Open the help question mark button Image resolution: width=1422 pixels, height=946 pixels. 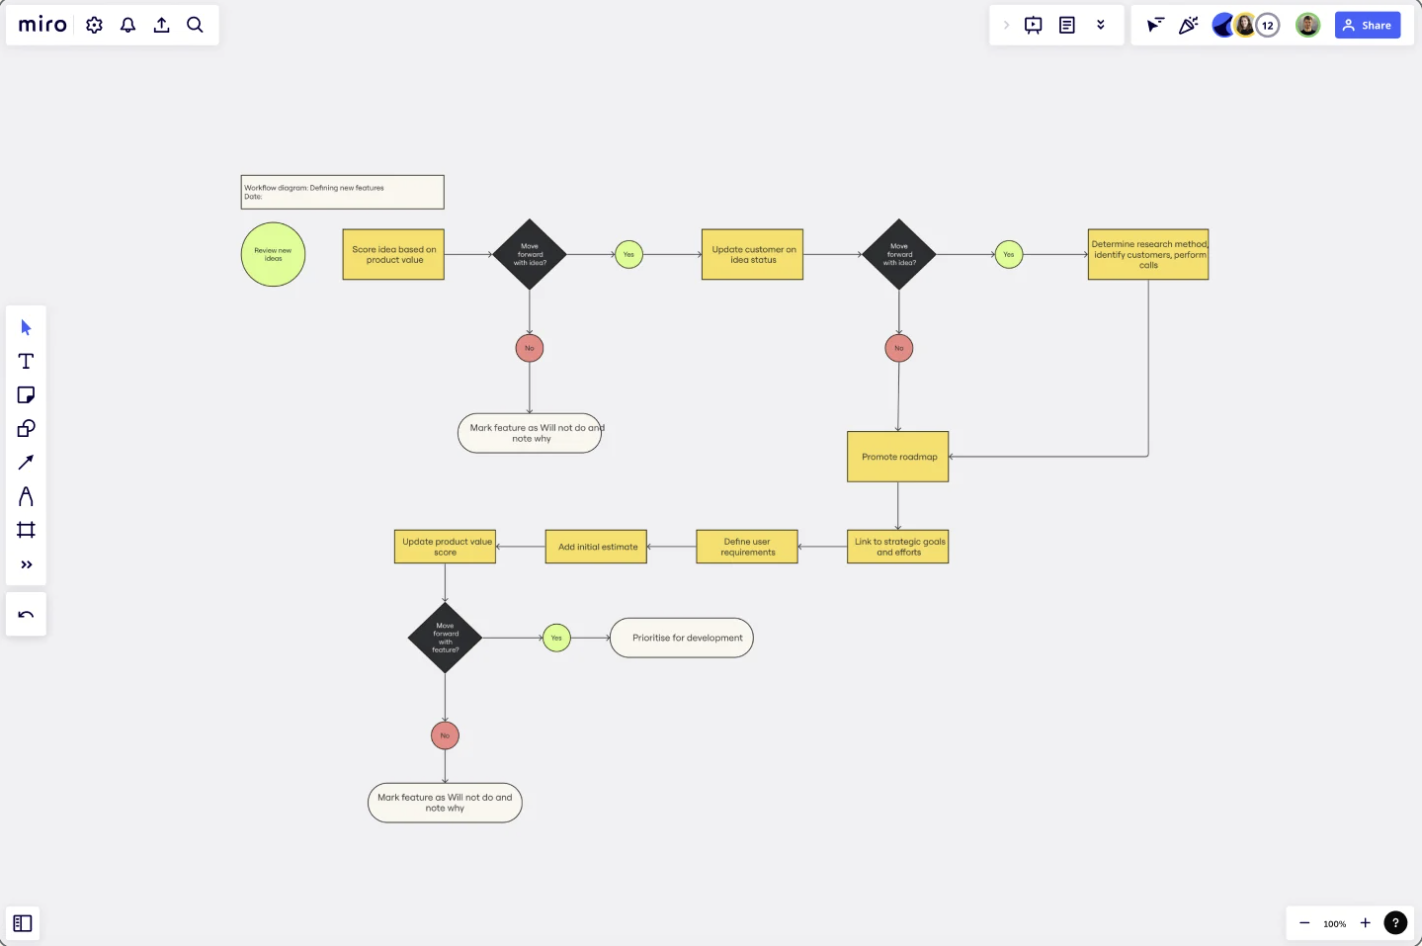[x=1395, y=922]
